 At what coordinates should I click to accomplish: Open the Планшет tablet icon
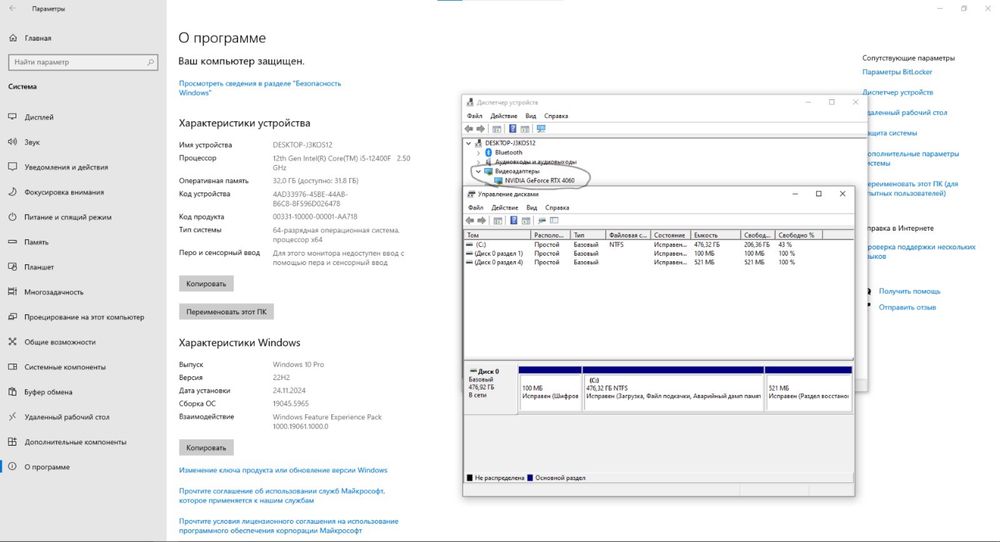[12, 267]
